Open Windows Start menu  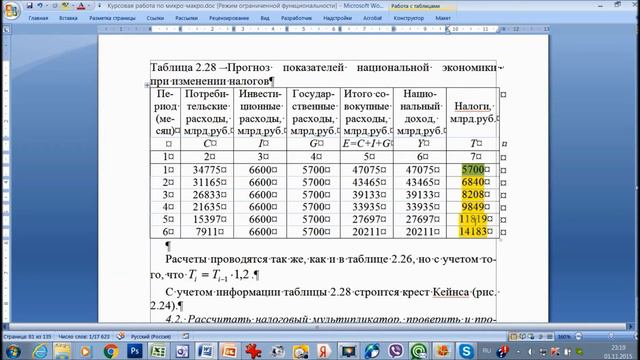click(13, 351)
